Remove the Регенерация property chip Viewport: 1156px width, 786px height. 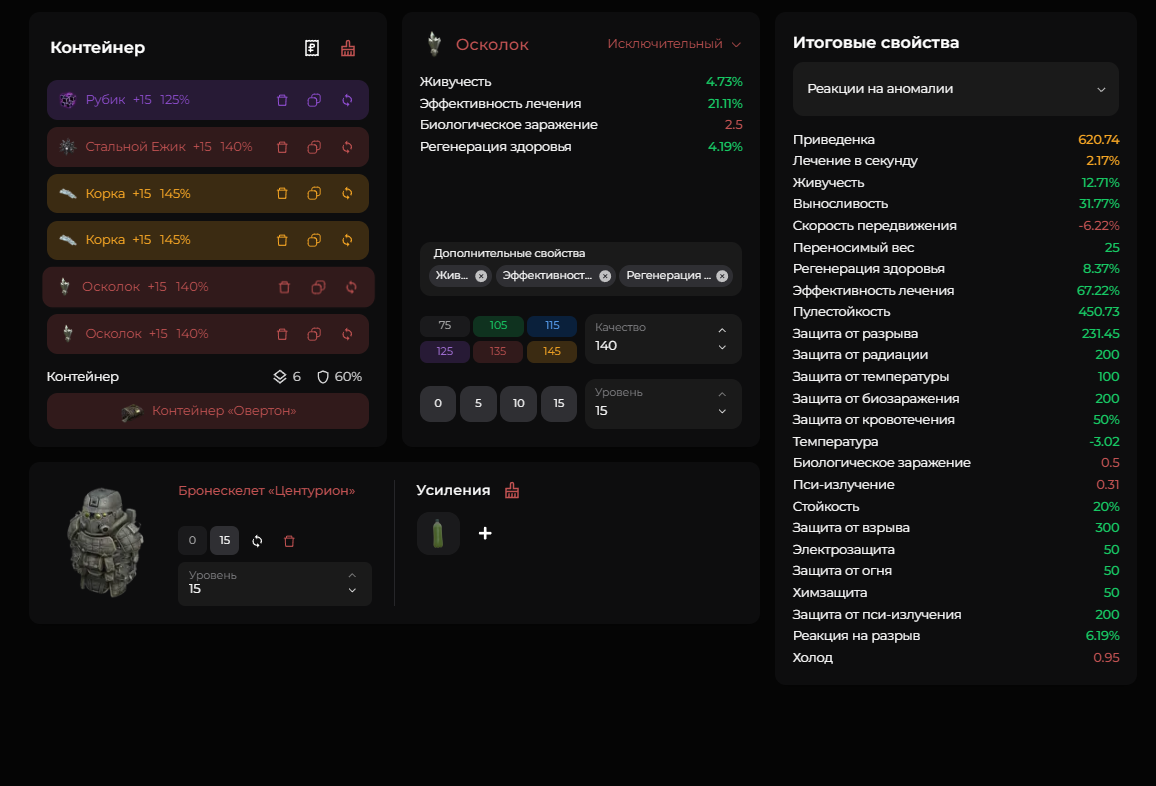pos(722,277)
